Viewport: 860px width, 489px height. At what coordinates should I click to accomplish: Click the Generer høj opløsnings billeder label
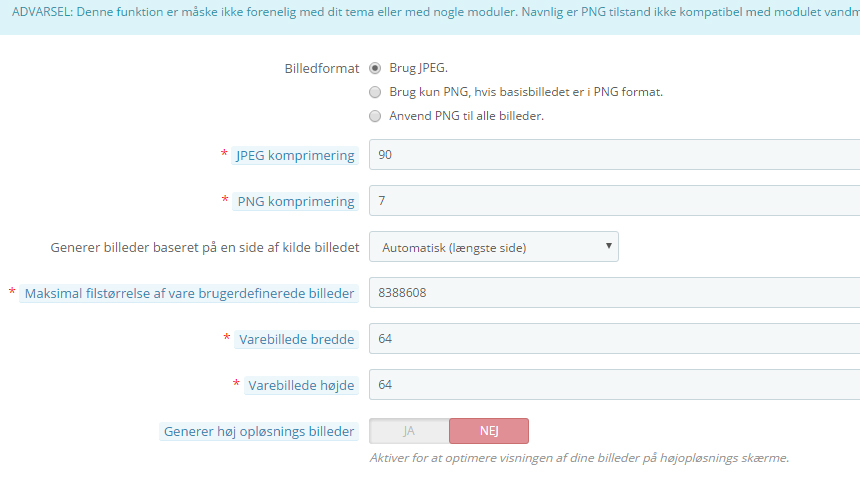(259, 432)
